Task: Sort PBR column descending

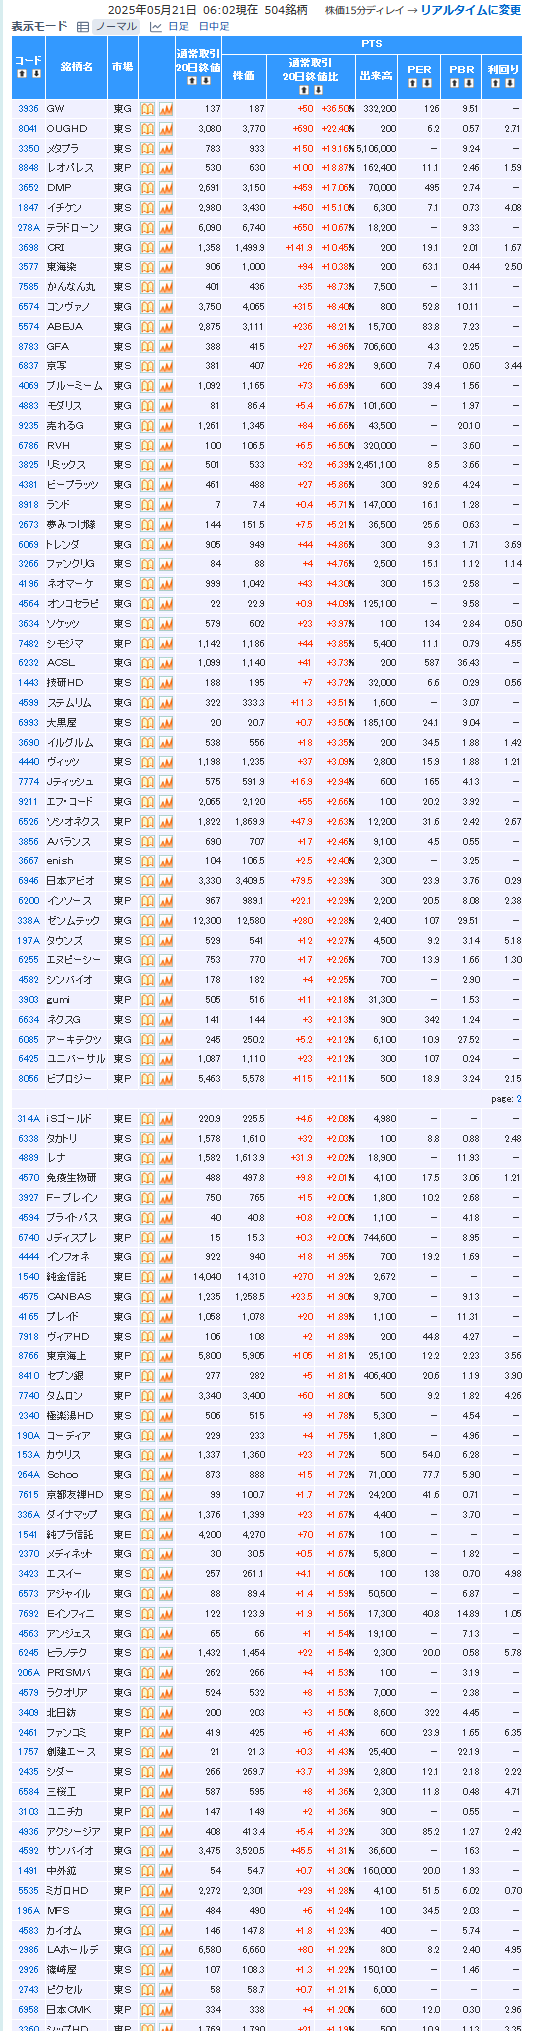Action: click(469, 83)
